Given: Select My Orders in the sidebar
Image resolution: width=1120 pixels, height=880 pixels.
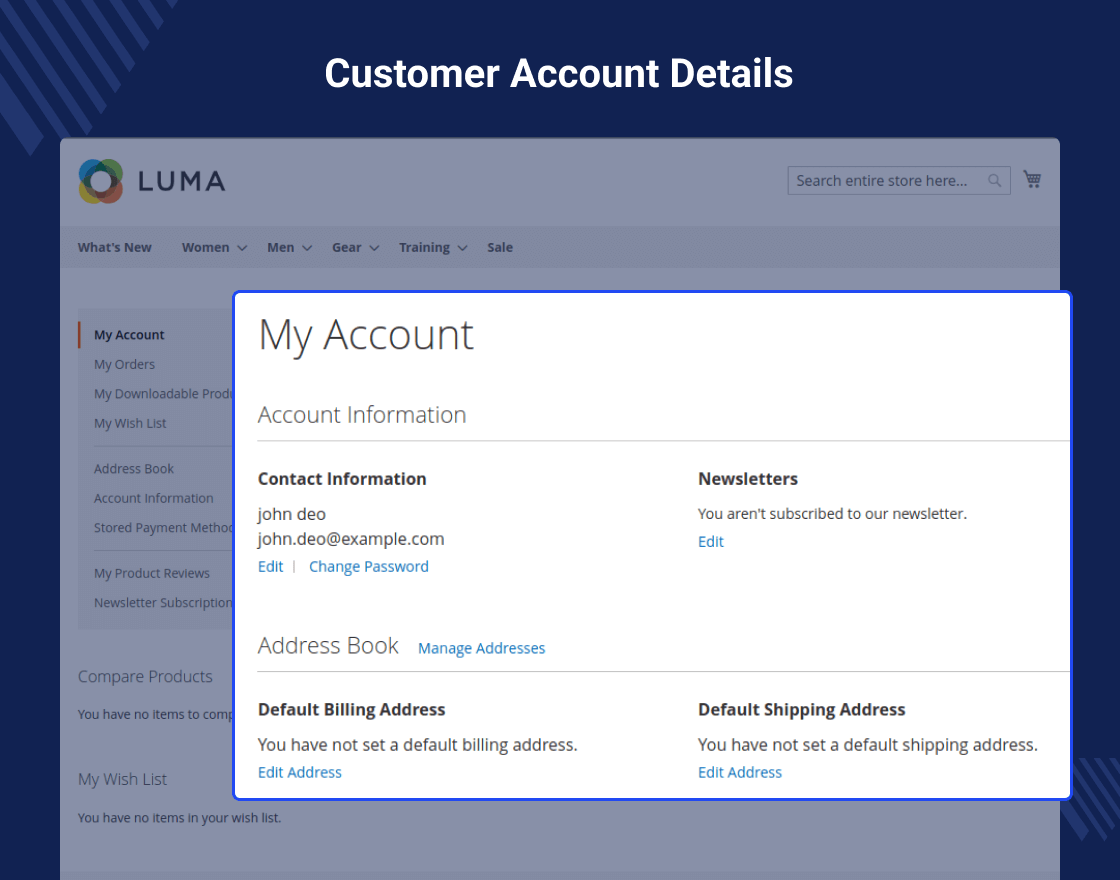Looking at the screenshot, I should point(124,364).
